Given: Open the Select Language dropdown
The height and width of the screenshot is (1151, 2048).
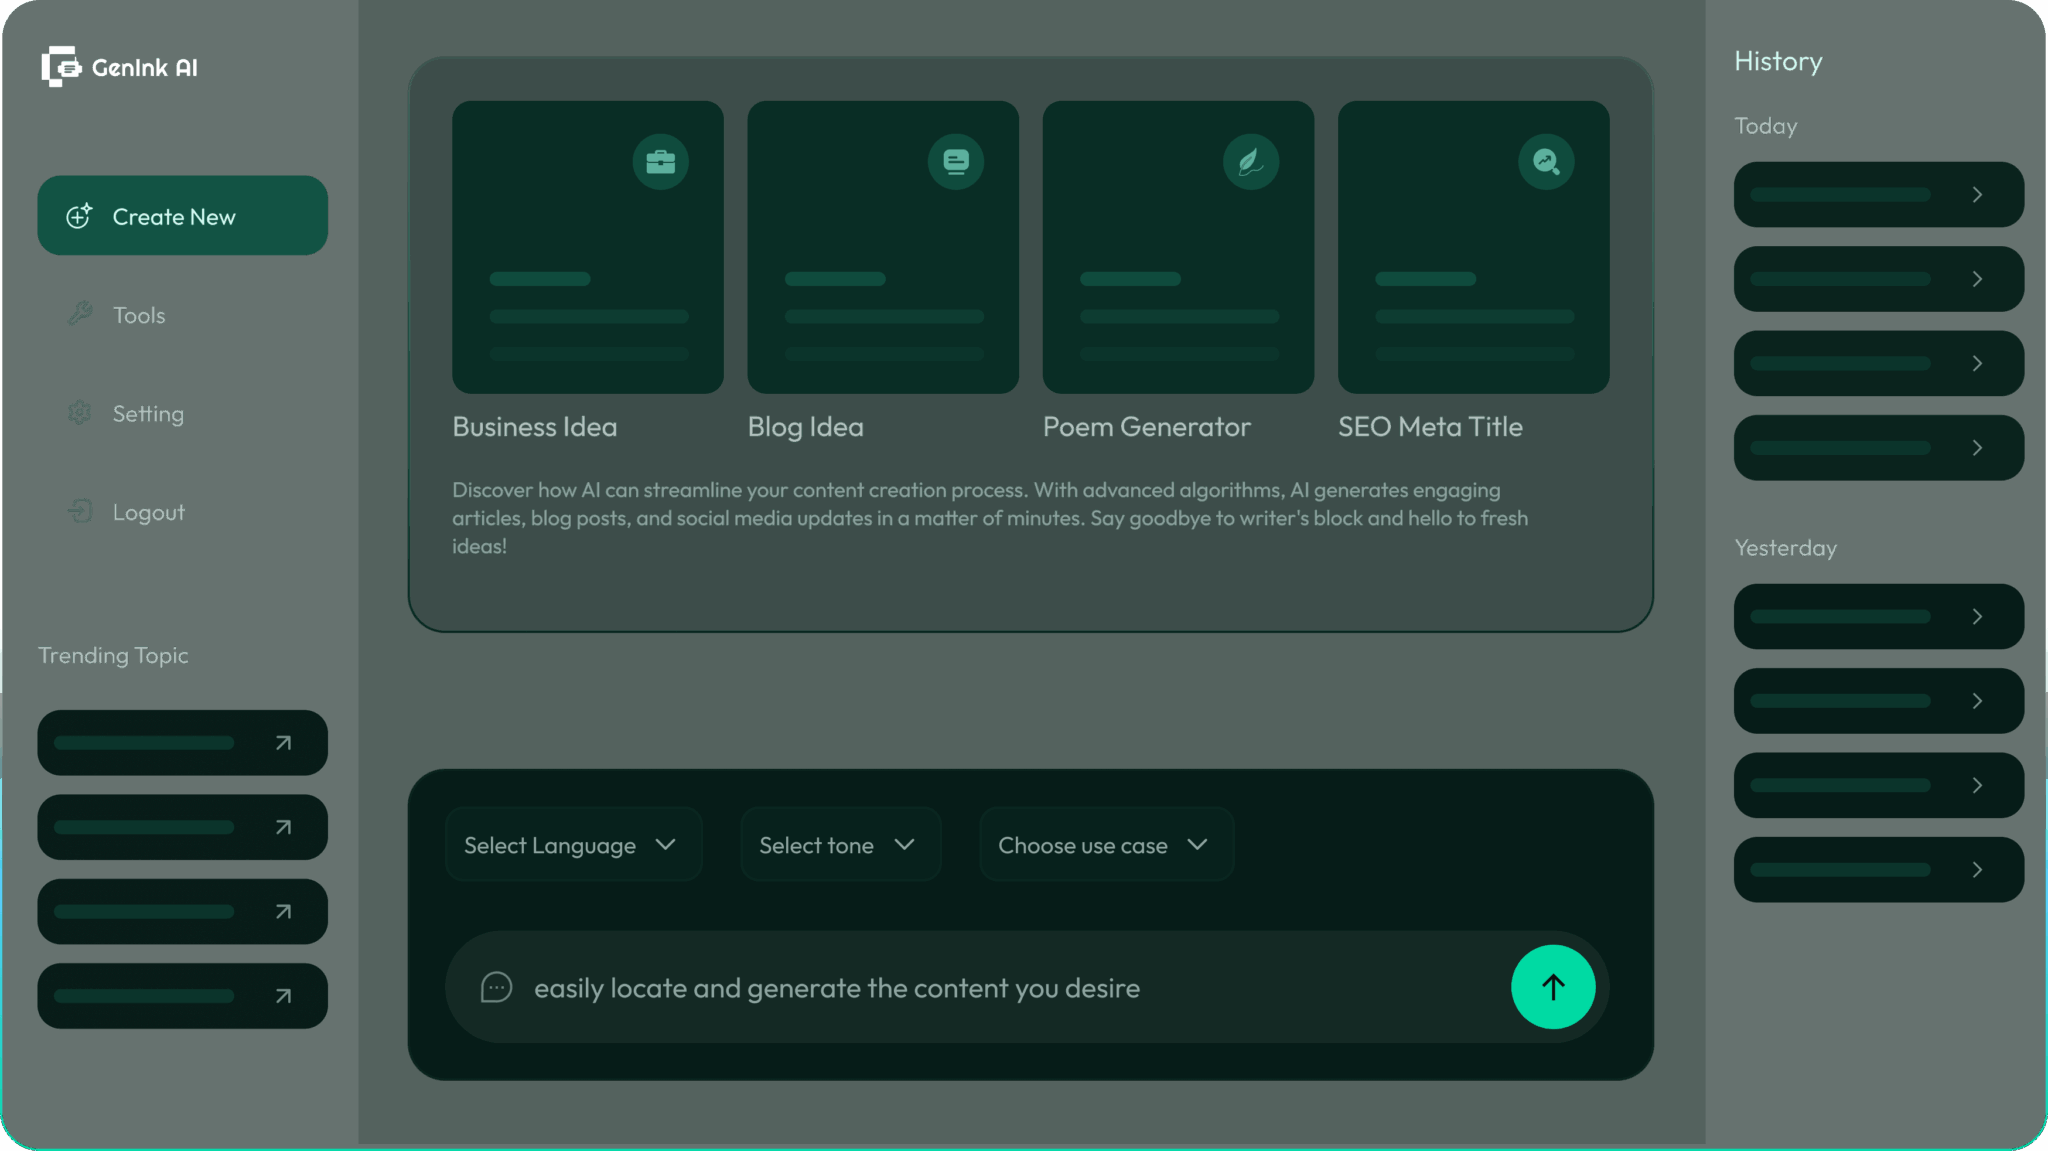Looking at the screenshot, I should (x=572, y=845).
